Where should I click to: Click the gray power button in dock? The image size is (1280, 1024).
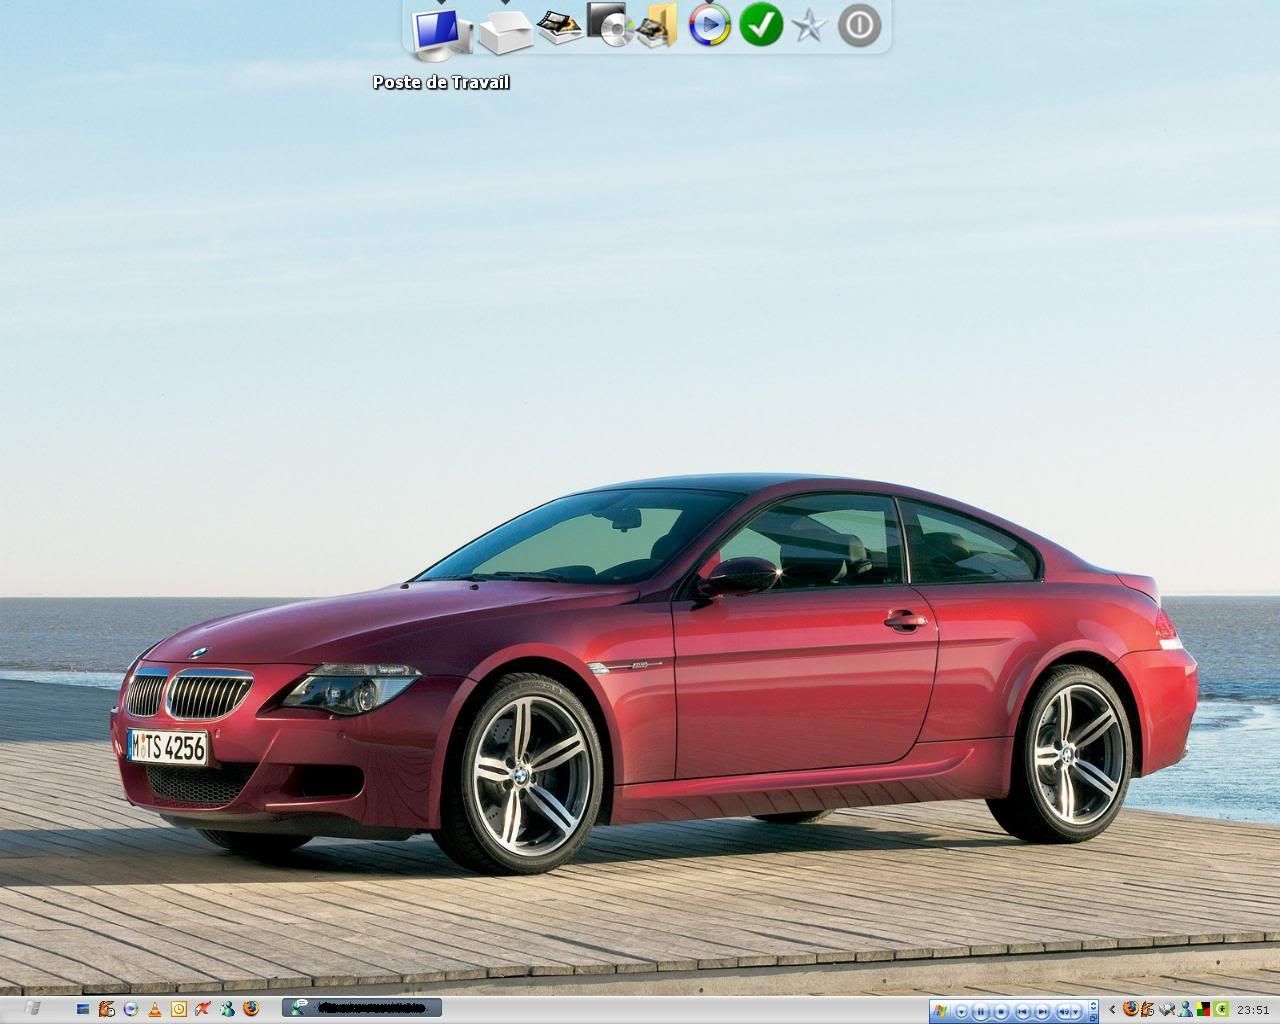(x=859, y=25)
